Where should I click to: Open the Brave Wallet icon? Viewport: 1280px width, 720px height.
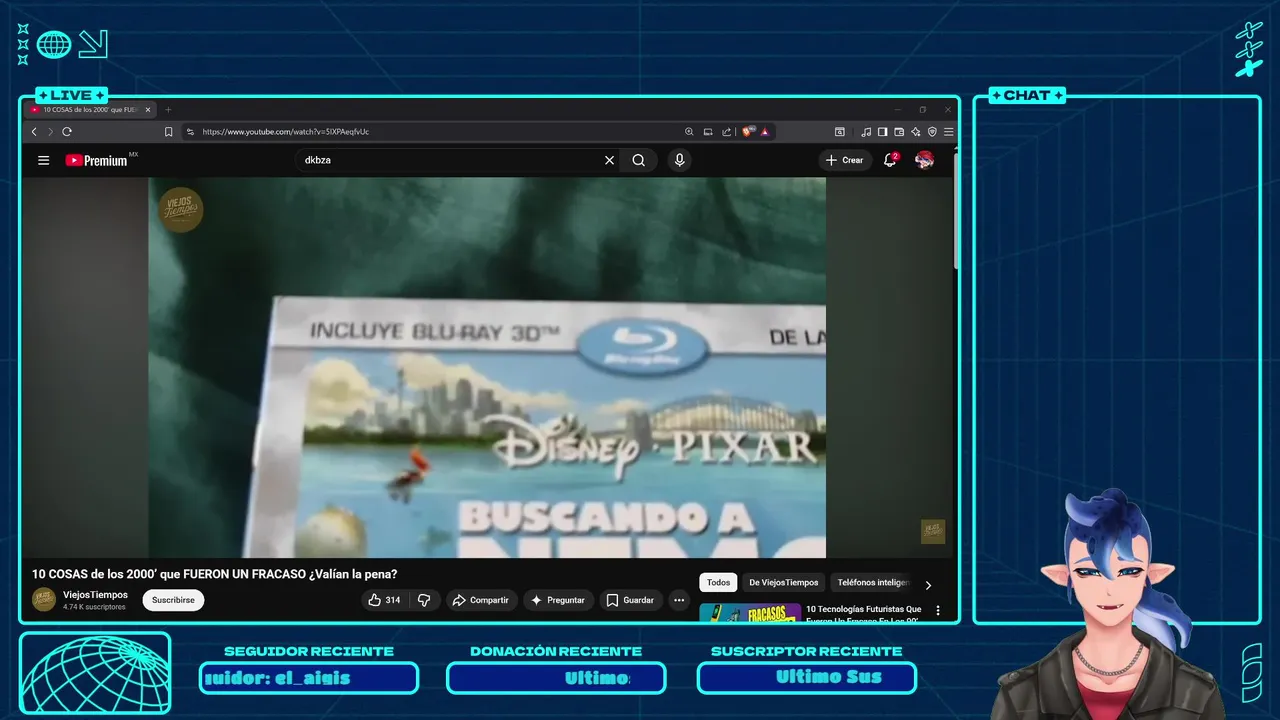click(x=899, y=131)
